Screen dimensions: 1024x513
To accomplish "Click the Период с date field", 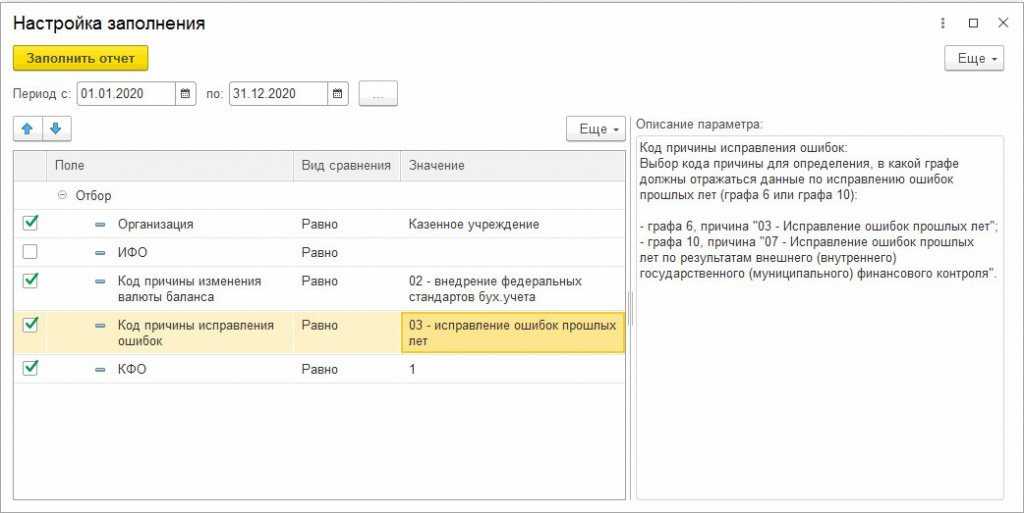I will 127,93.
